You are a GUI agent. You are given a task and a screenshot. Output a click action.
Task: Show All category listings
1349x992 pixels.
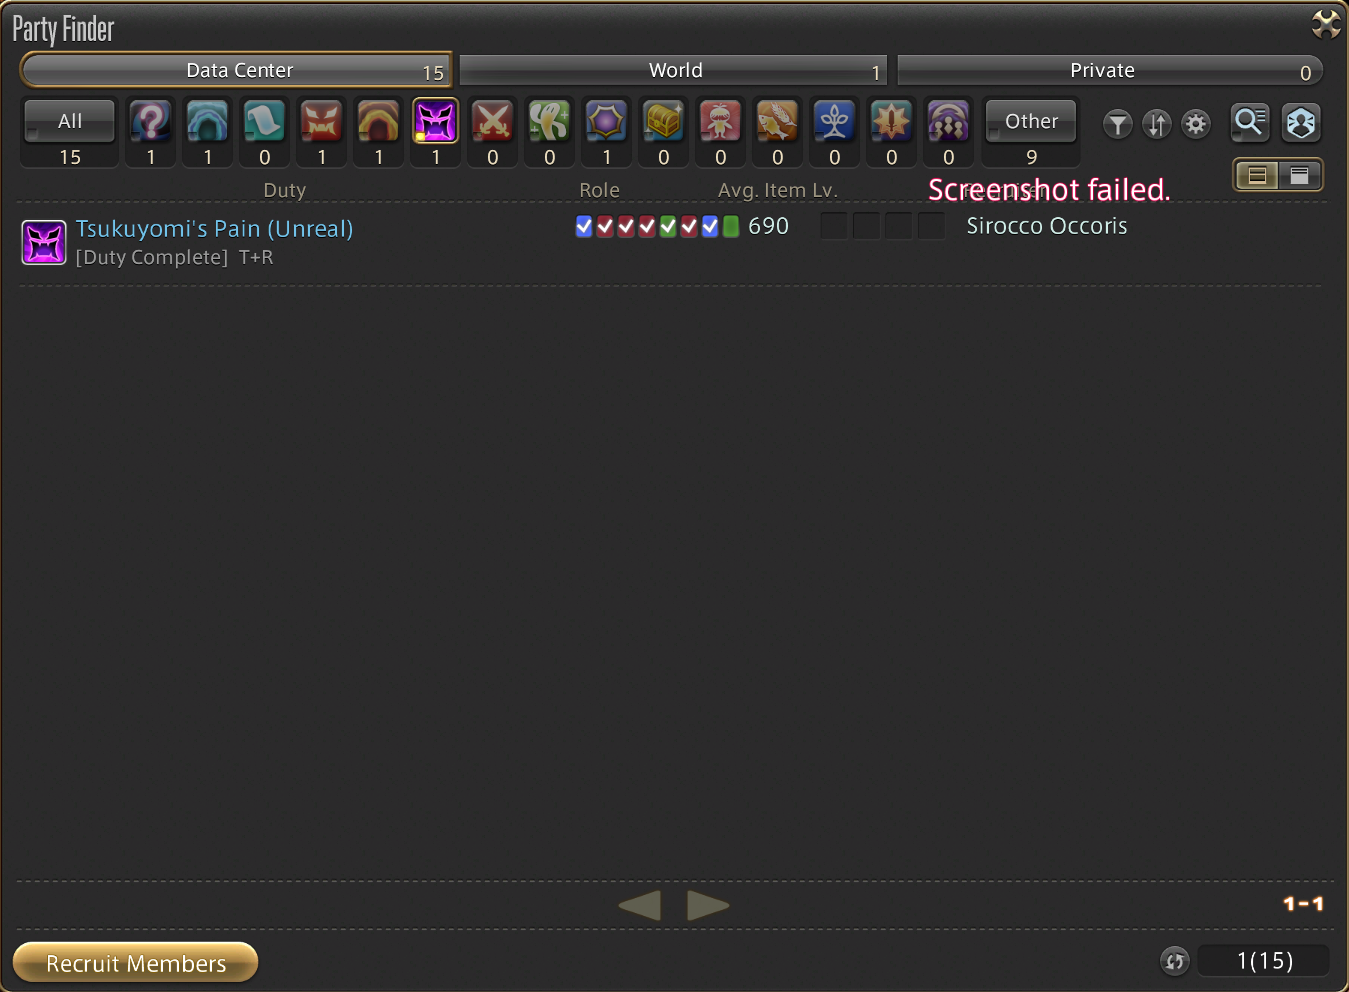coord(70,121)
